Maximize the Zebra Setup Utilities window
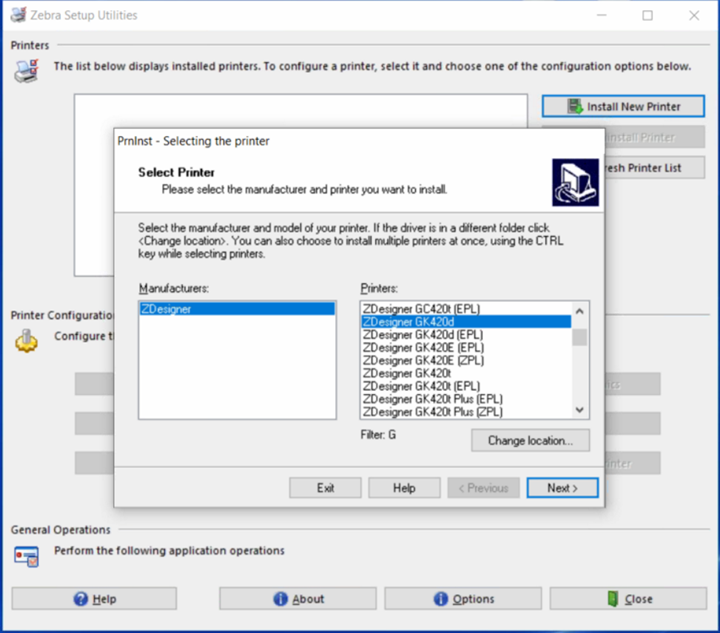The width and height of the screenshot is (720, 633). 647,16
